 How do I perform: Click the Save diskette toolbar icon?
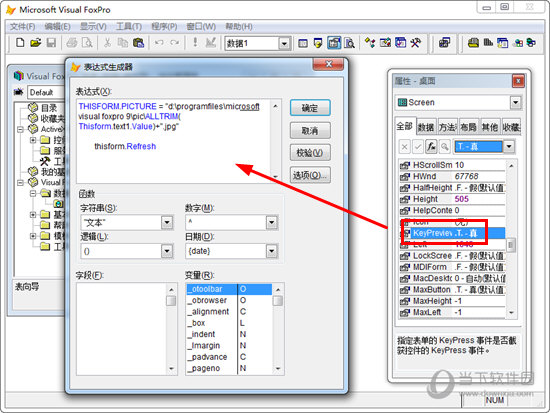[x=51, y=43]
